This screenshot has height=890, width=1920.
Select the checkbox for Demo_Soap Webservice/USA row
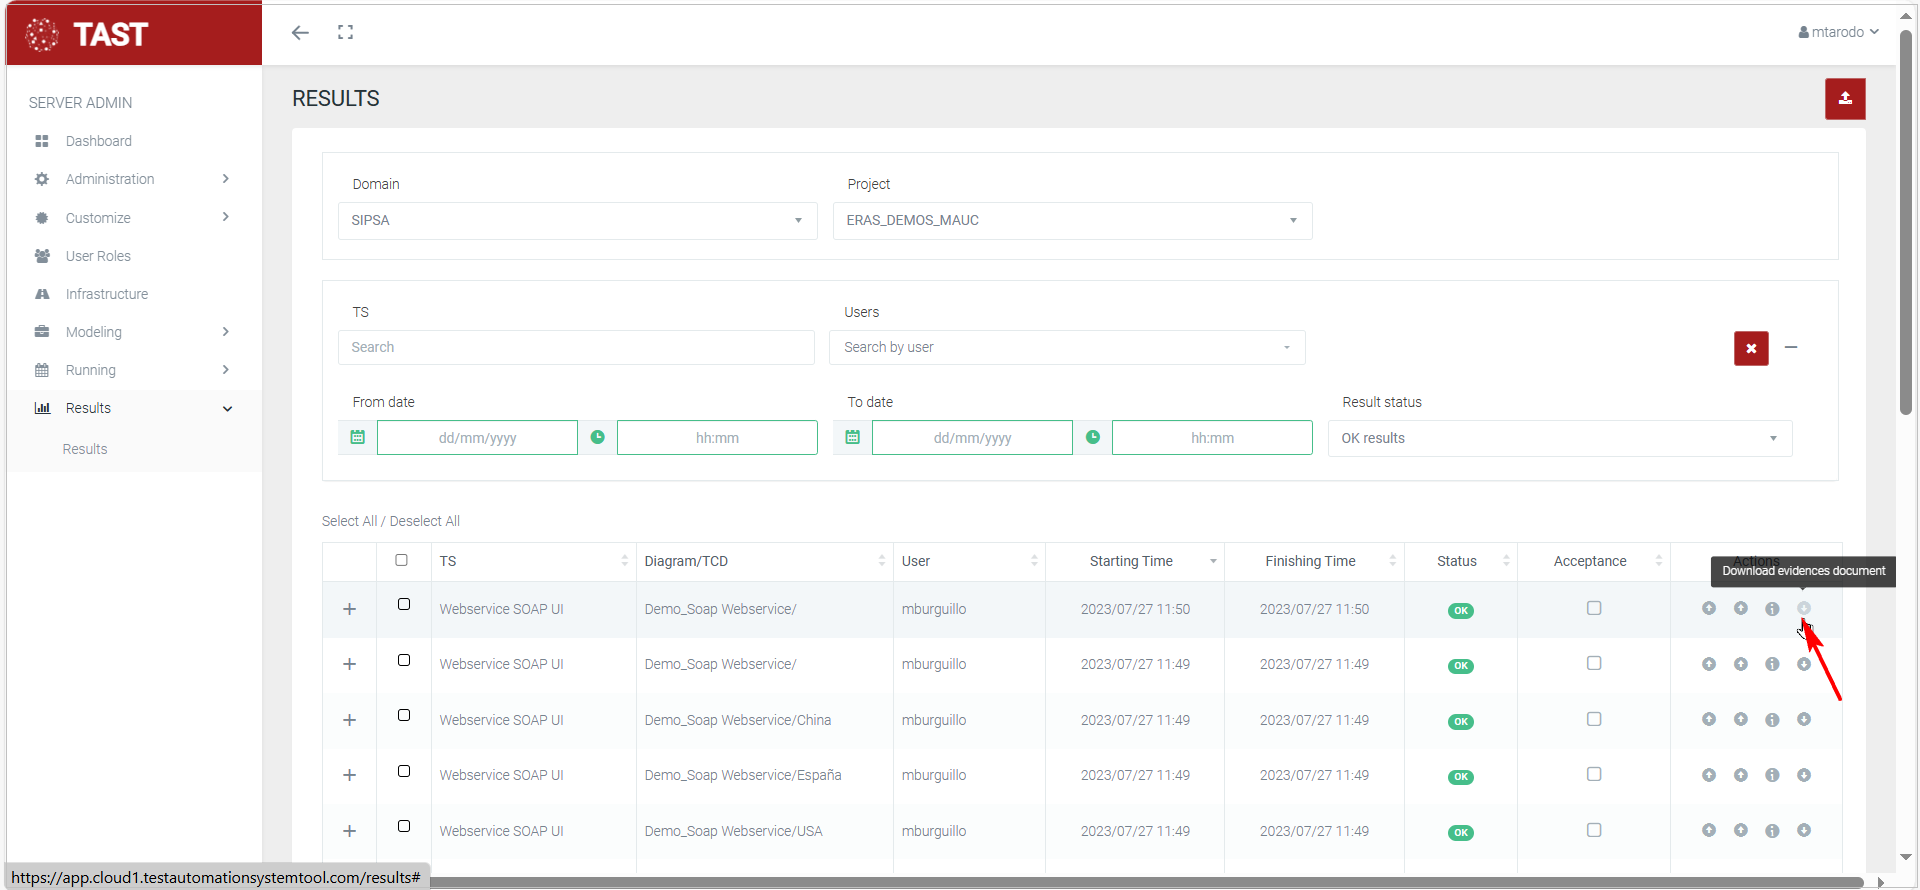click(404, 826)
